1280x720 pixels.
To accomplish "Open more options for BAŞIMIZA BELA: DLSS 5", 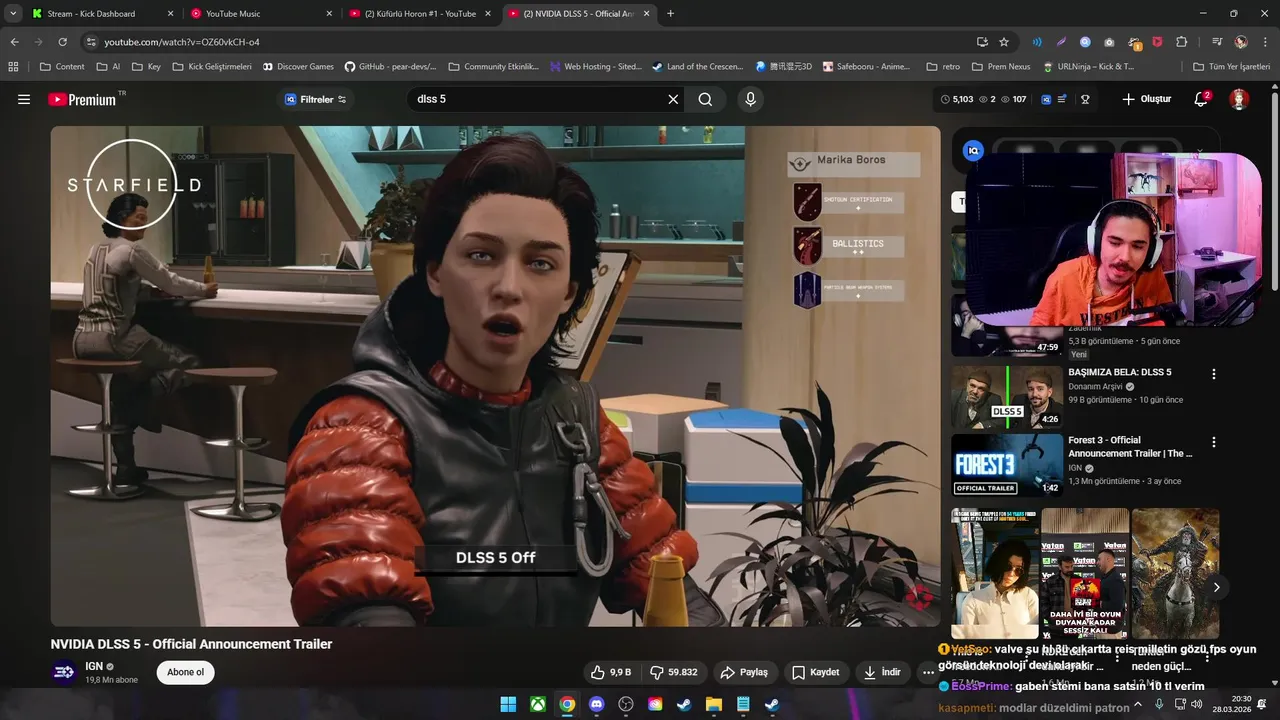I will point(1214,374).
